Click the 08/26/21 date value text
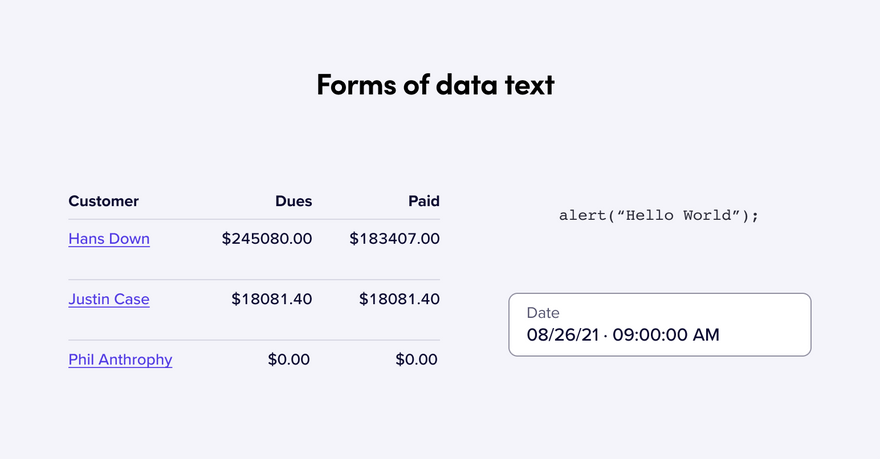The width and height of the screenshot is (880, 459). click(563, 335)
